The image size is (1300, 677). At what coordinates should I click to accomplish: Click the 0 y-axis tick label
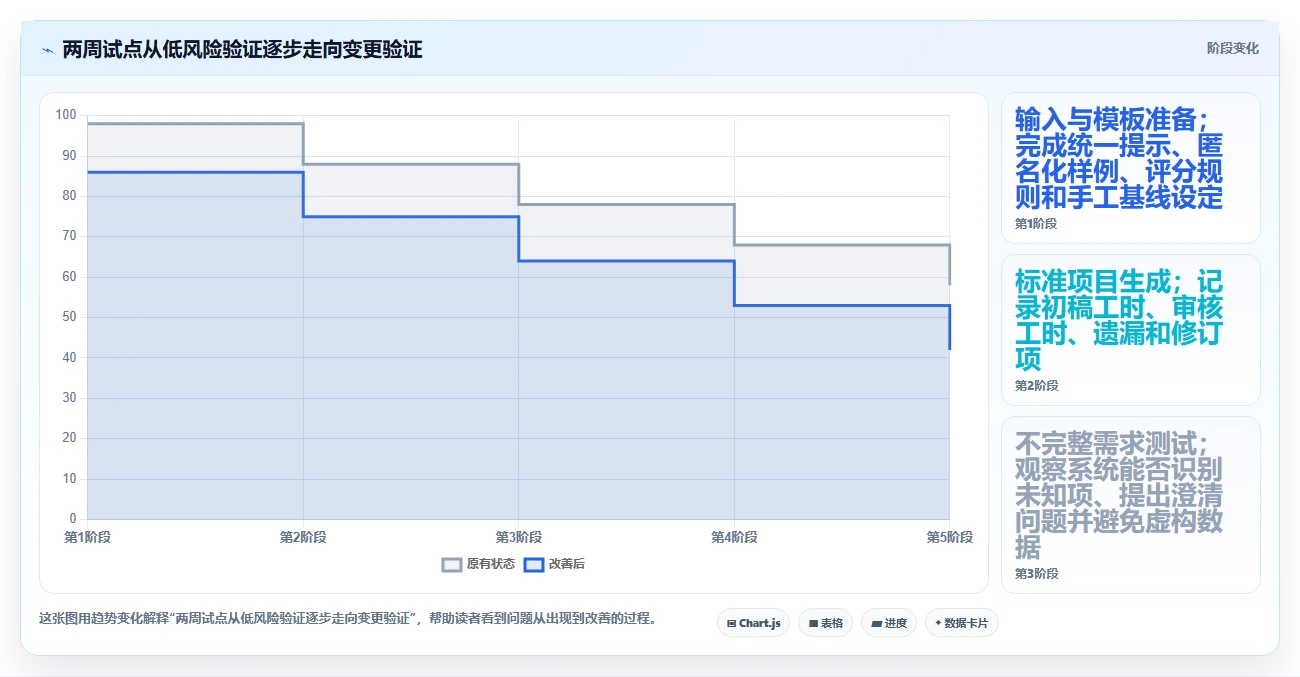click(73, 519)
